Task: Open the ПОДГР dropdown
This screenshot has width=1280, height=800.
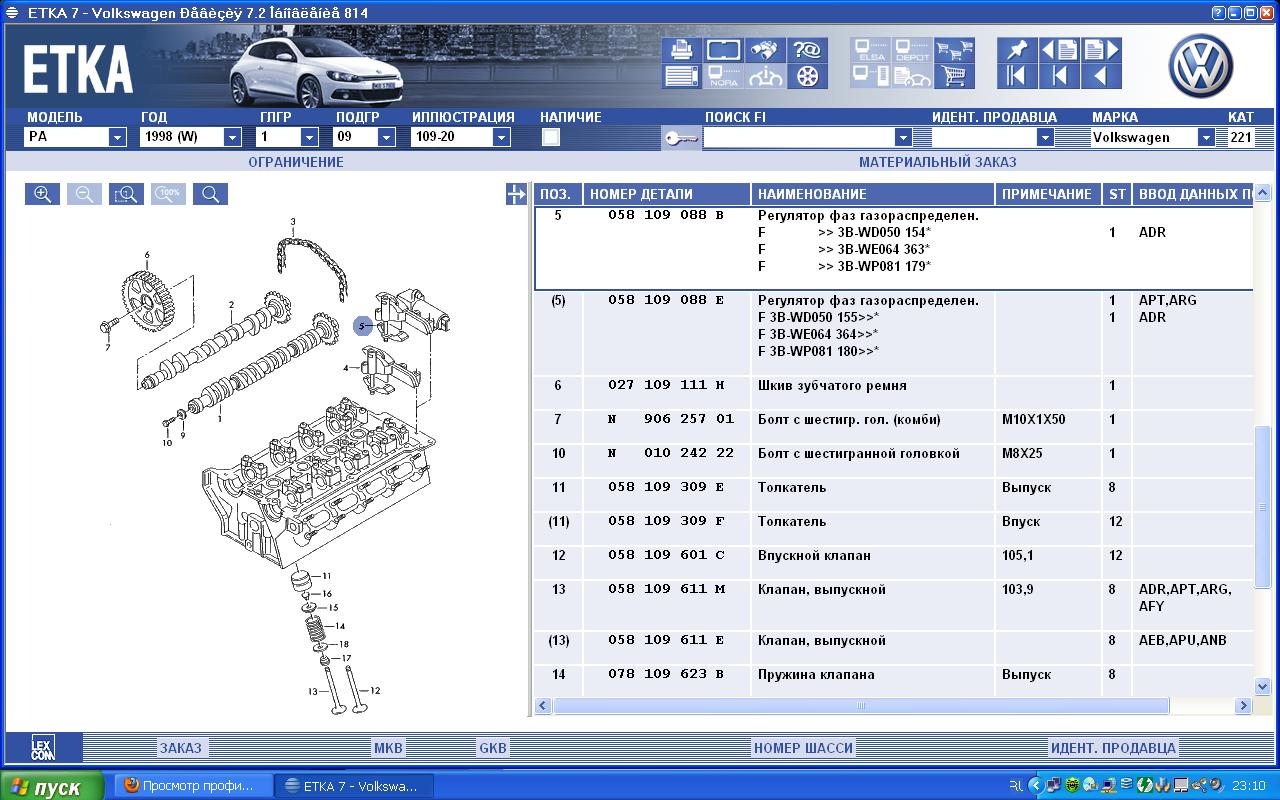Action: point(386,138)
